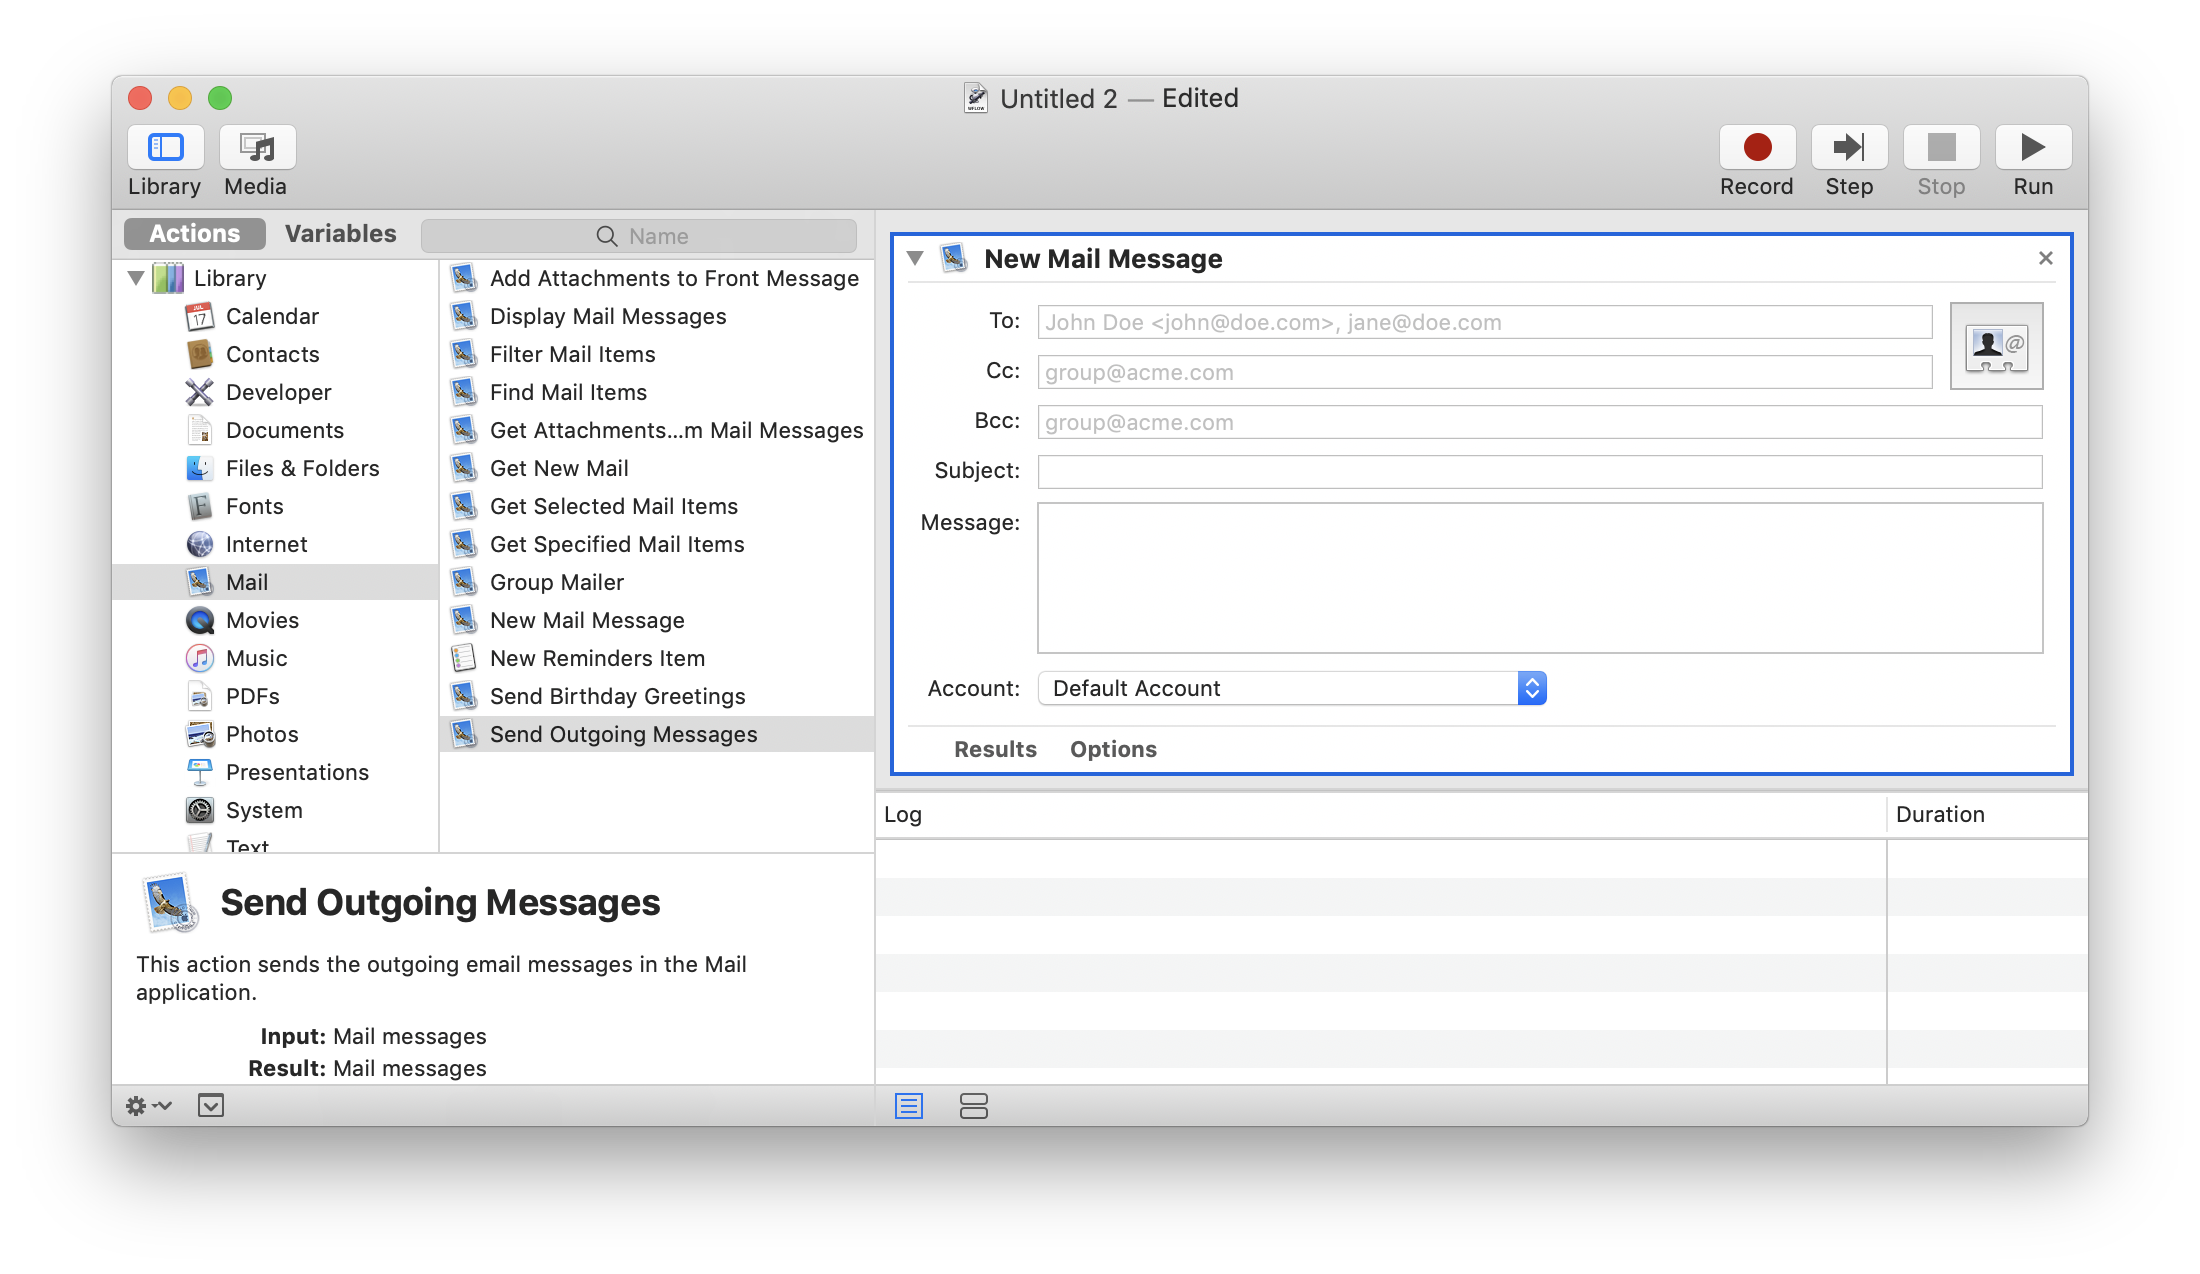Run the workflow
The image size is (2200, 1274).
pos(2033,148)
